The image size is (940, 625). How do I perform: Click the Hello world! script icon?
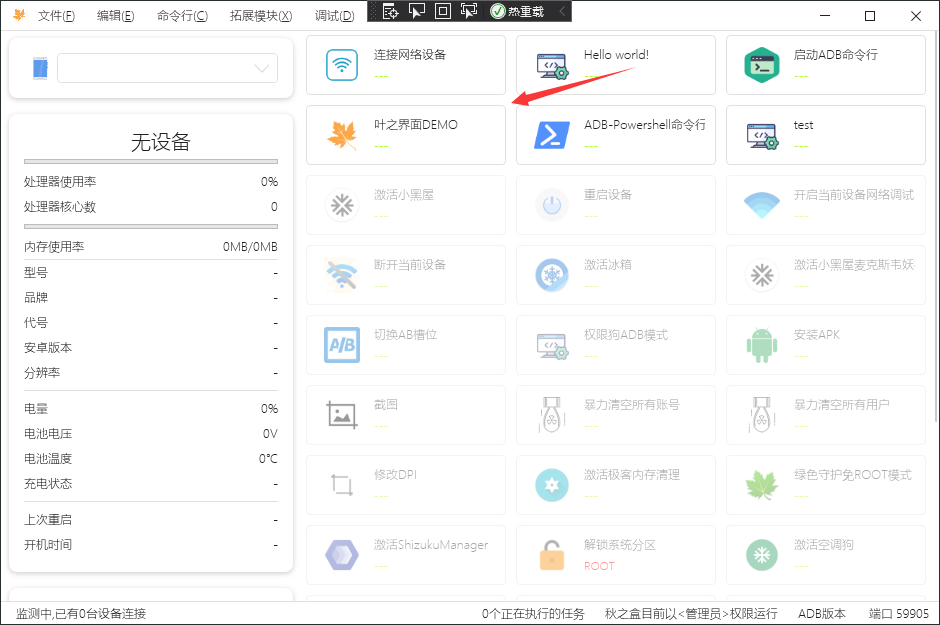click(x=552, y=65)
